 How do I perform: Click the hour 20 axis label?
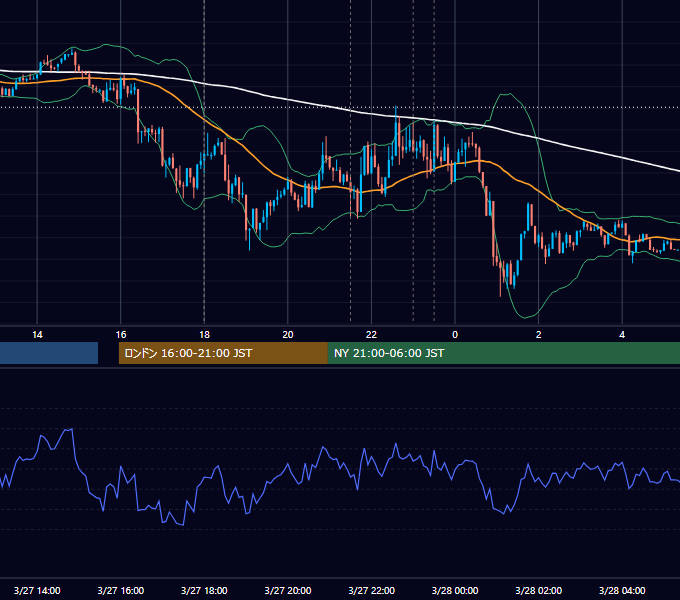pos(288,335)
